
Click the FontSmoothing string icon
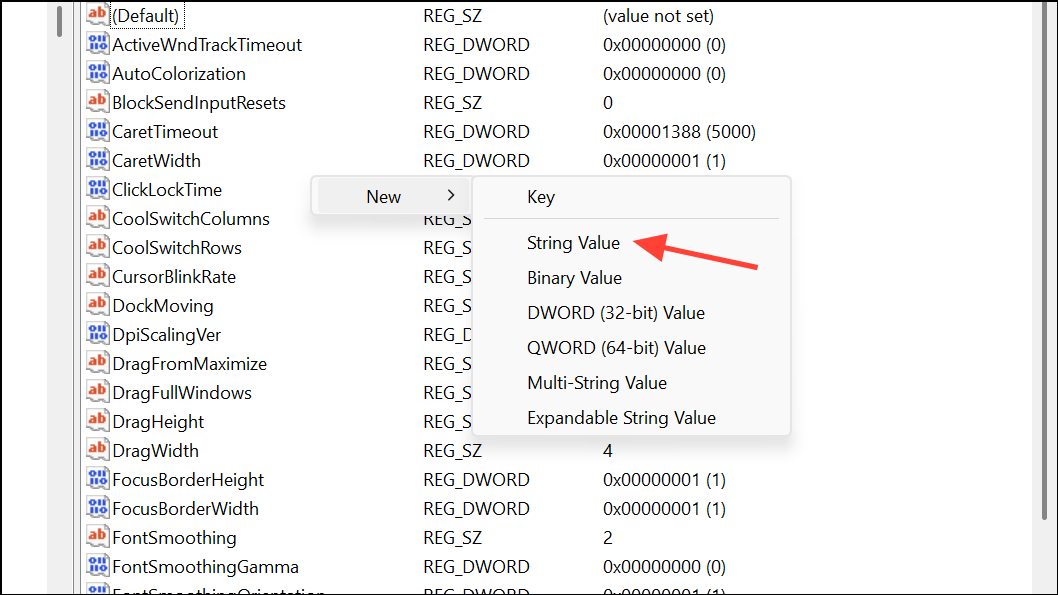pos(97,537)
